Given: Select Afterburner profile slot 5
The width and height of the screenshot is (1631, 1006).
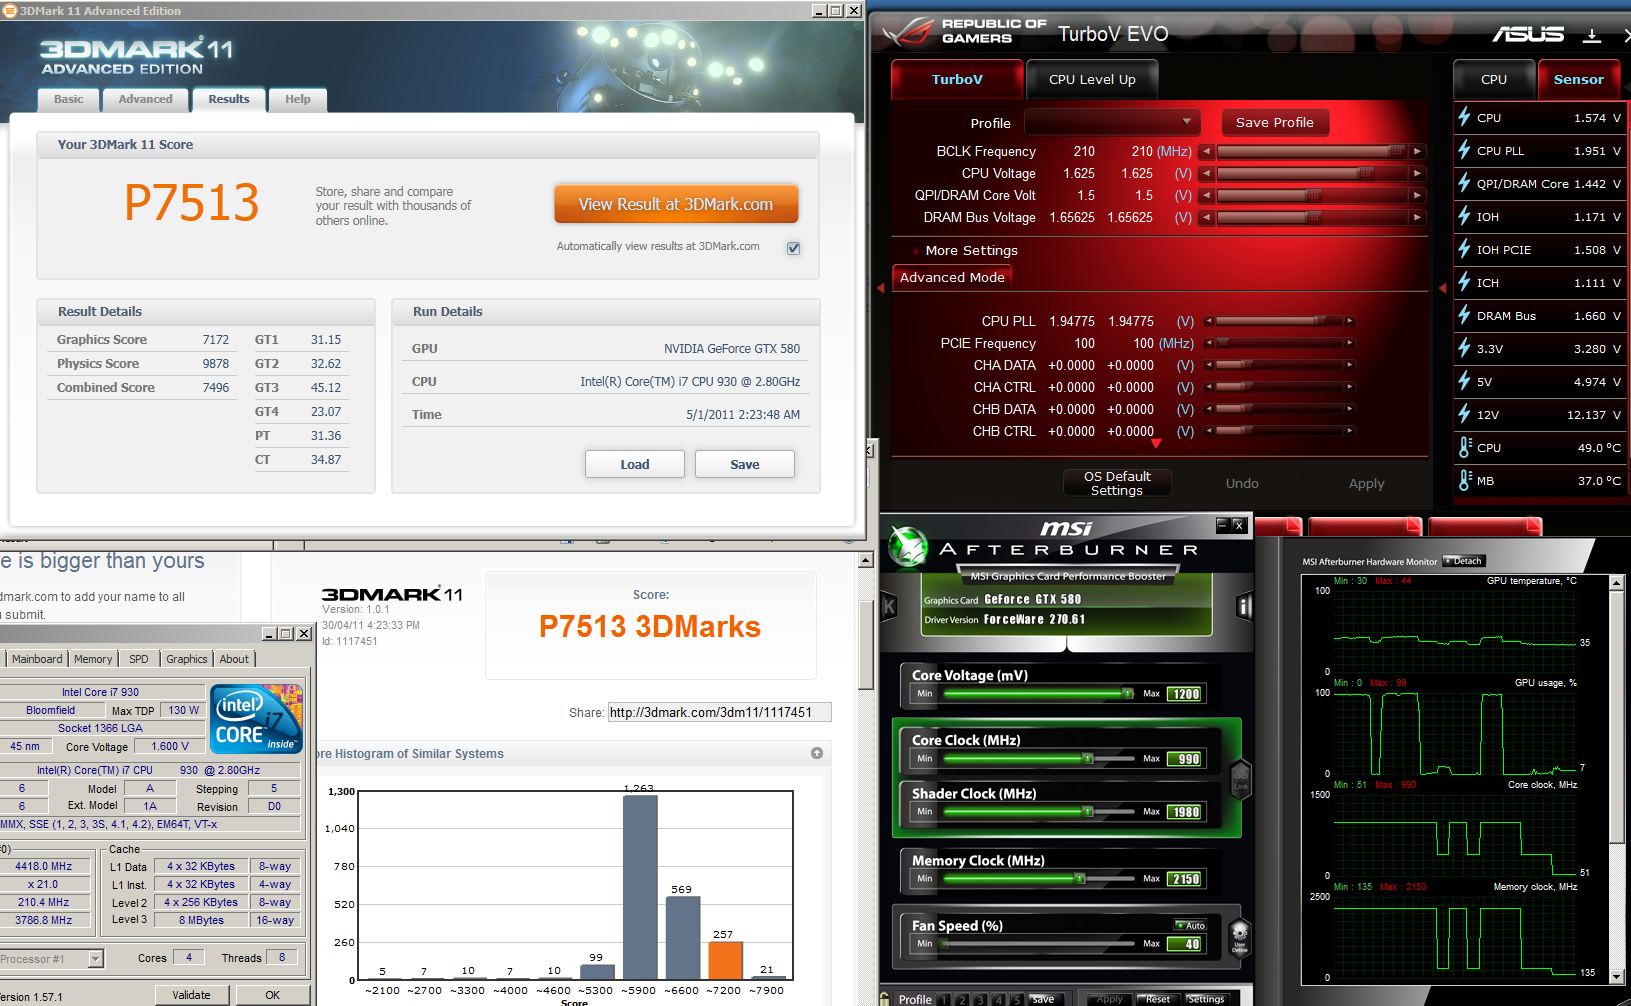Looking at the screenshot, I should click(x=1017, y=999).
